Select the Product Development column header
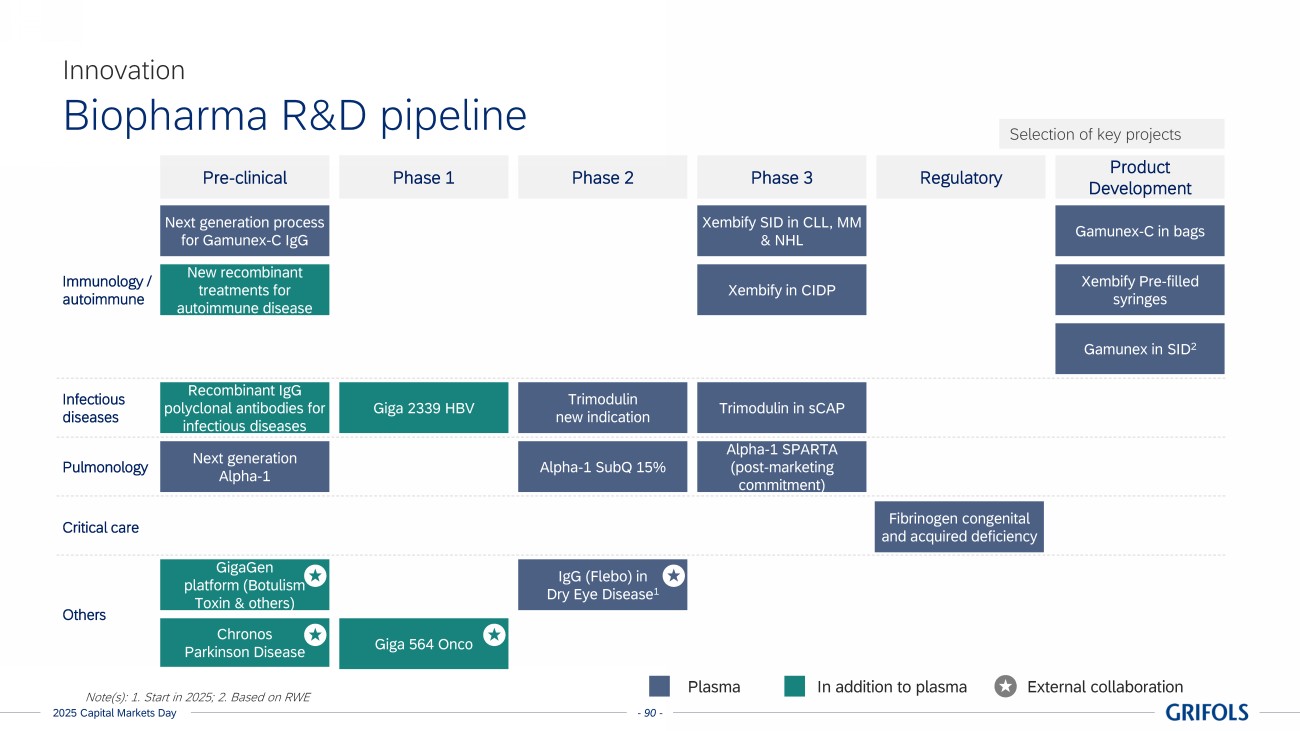 pos(1140,178)
